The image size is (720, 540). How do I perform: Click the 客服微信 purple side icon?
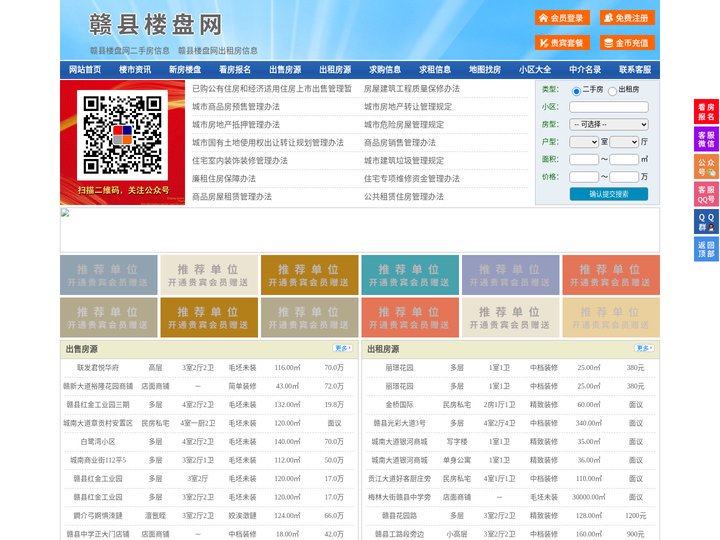click(x=706, y=139)
